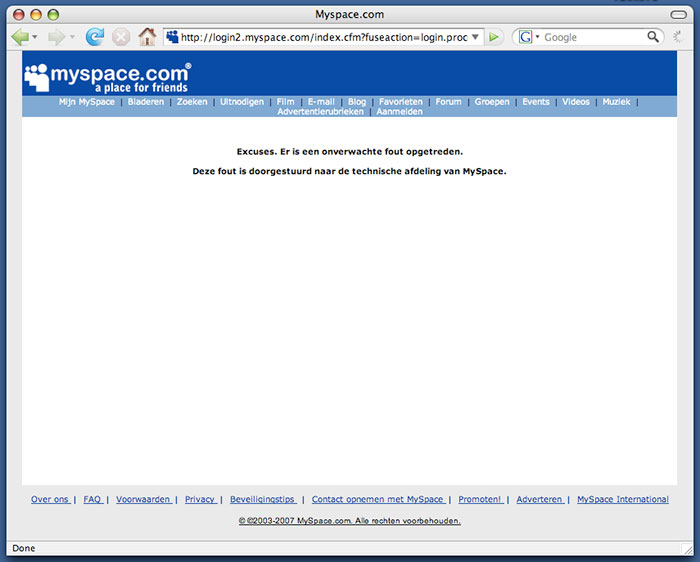
Task: Click the Forward arrow button
Action: [56, 37]
